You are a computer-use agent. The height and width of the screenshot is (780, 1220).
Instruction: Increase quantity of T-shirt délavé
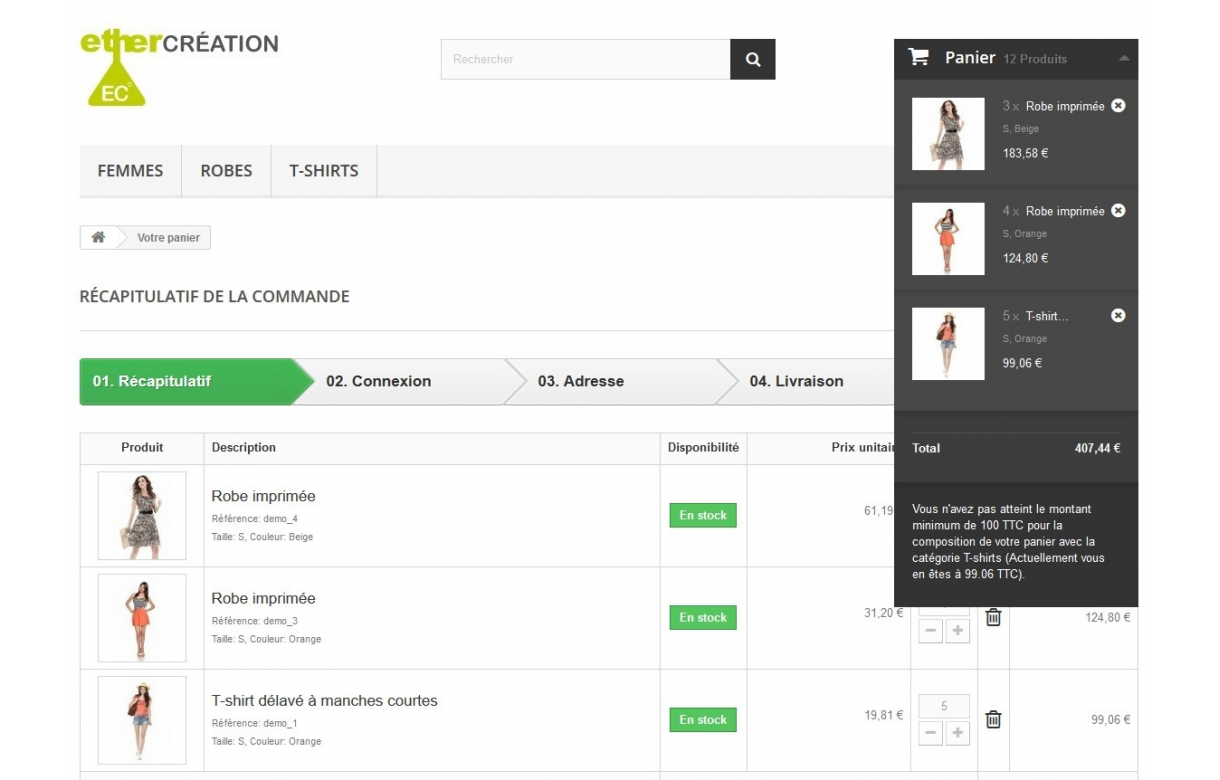click(958, 733)
